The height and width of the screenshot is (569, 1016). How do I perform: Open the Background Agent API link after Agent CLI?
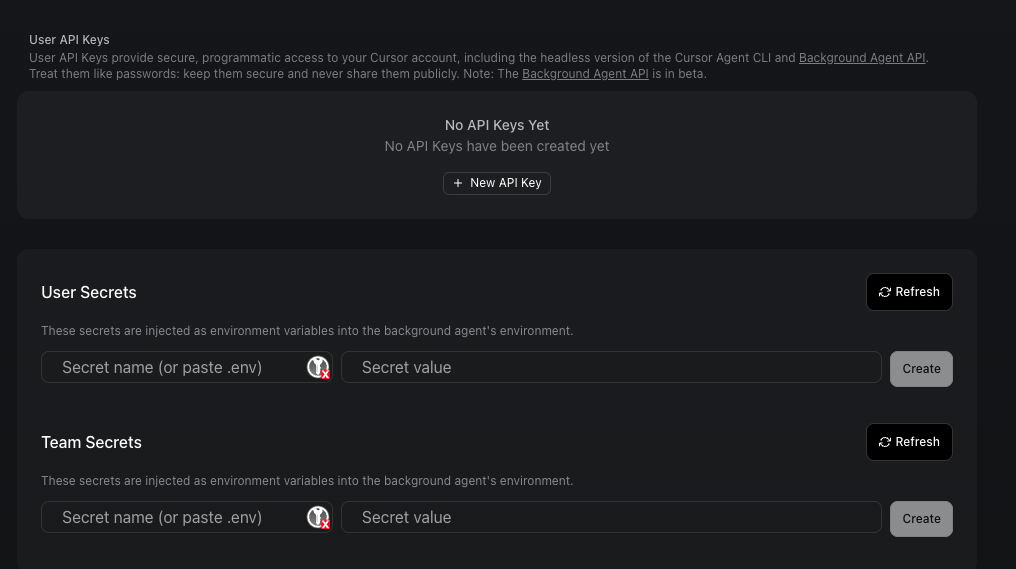tap(861, 58)
